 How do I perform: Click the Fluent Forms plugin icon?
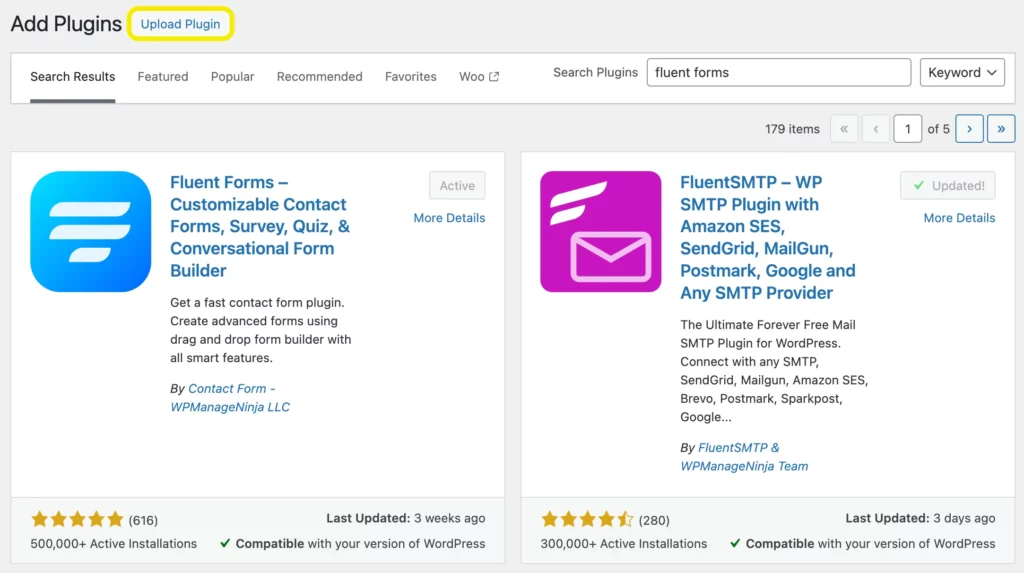click(91, 231)
